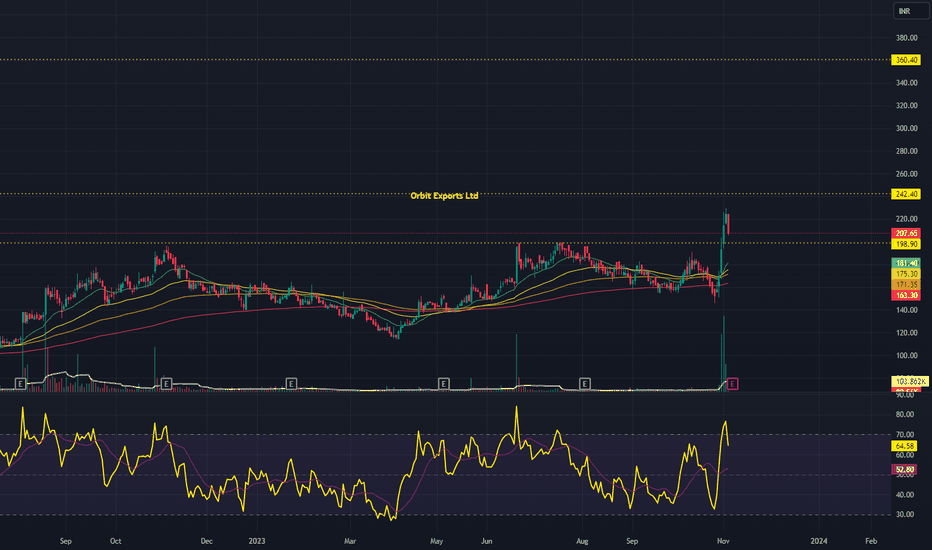Click the 260.00 price axis tick
932x550 pixels.
(906, 174)
